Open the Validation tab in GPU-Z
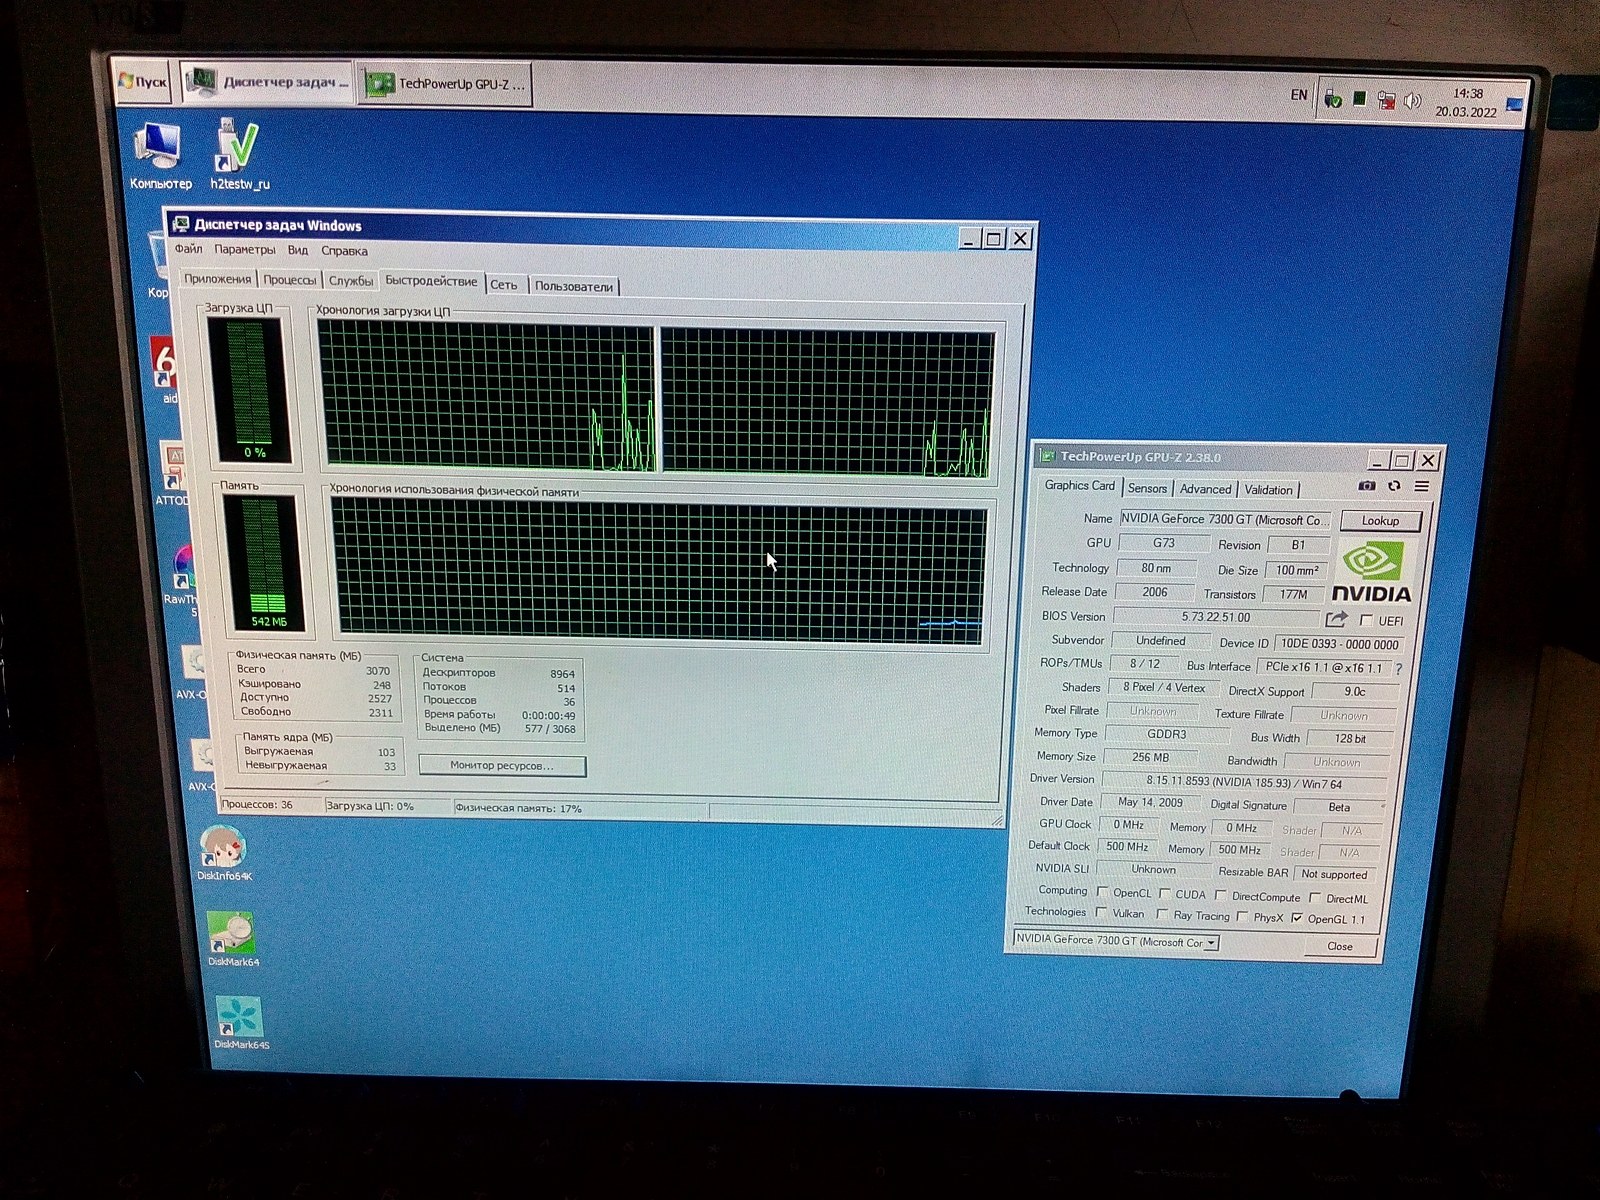1600x1200 pixels. (x=1268, y=490)
